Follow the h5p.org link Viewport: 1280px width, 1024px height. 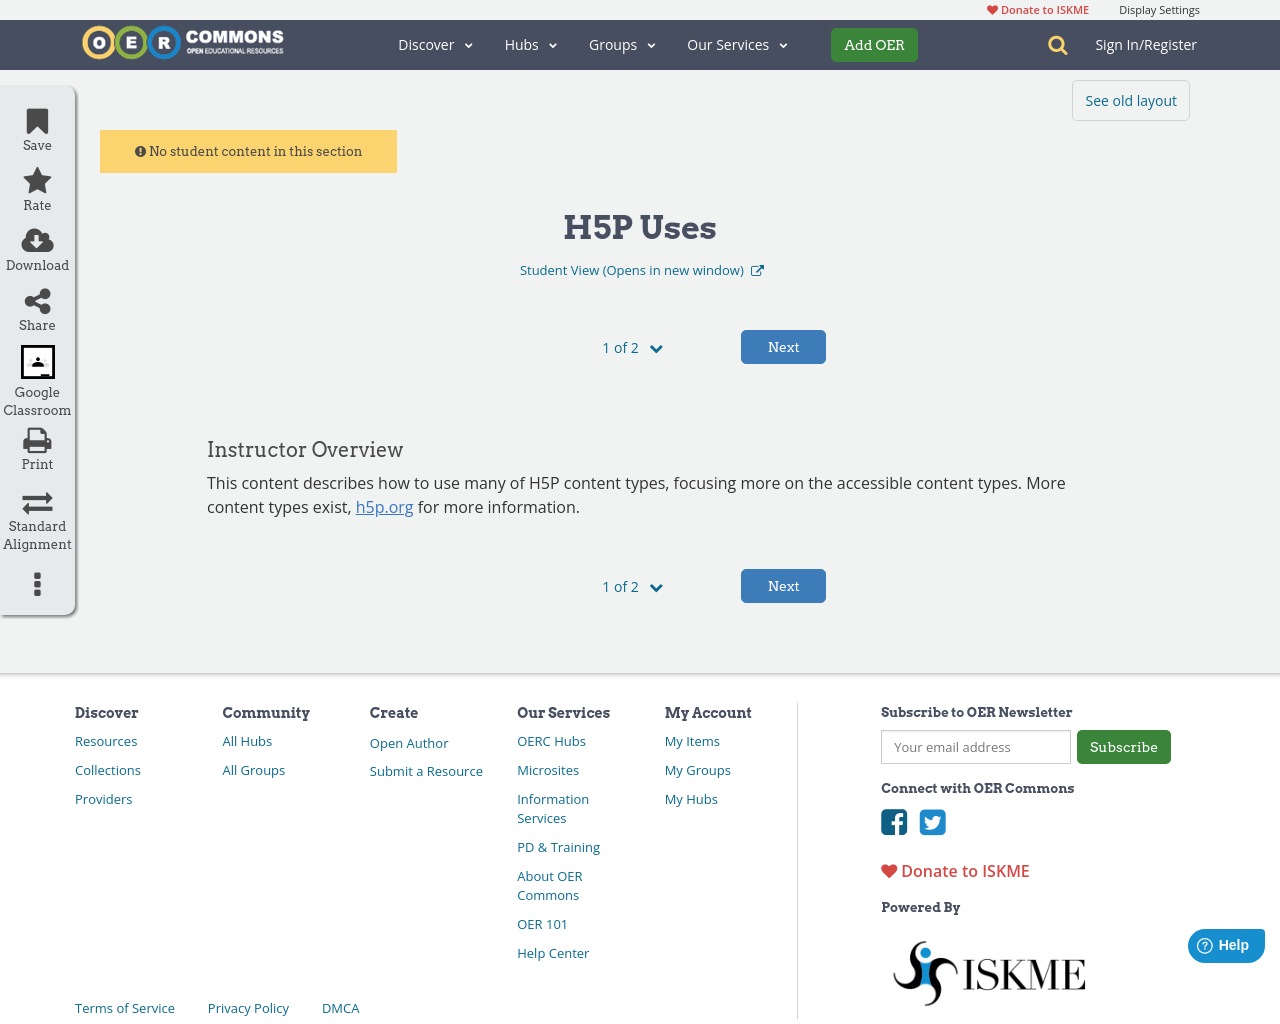coord(384,506)
